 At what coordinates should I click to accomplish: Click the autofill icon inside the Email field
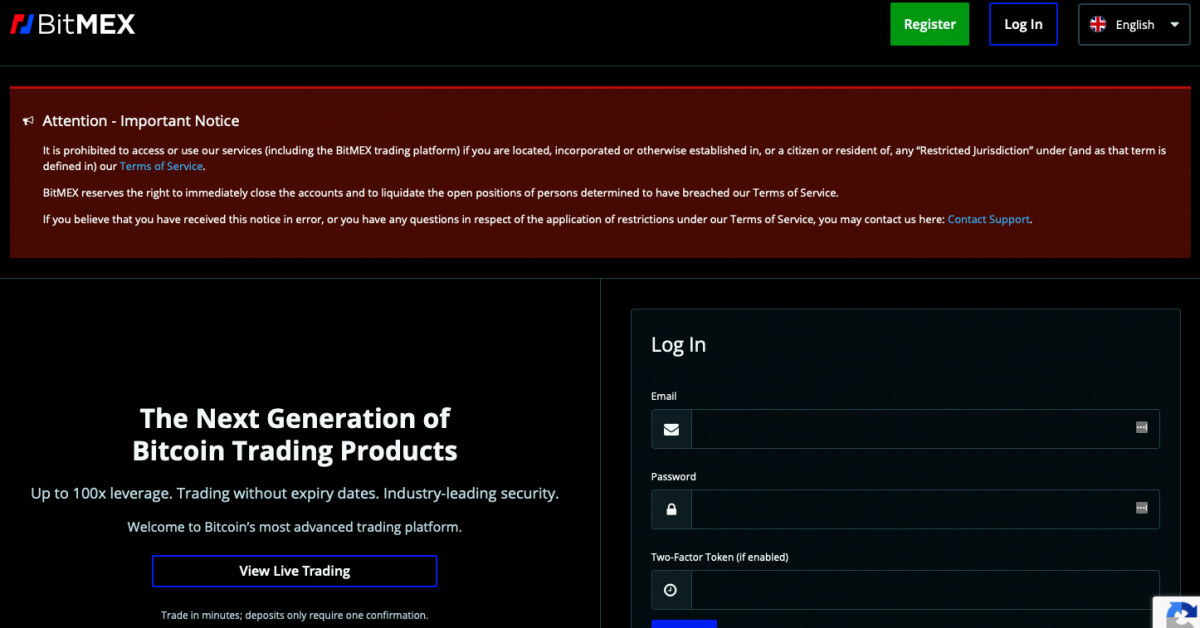pos(1142,427)
